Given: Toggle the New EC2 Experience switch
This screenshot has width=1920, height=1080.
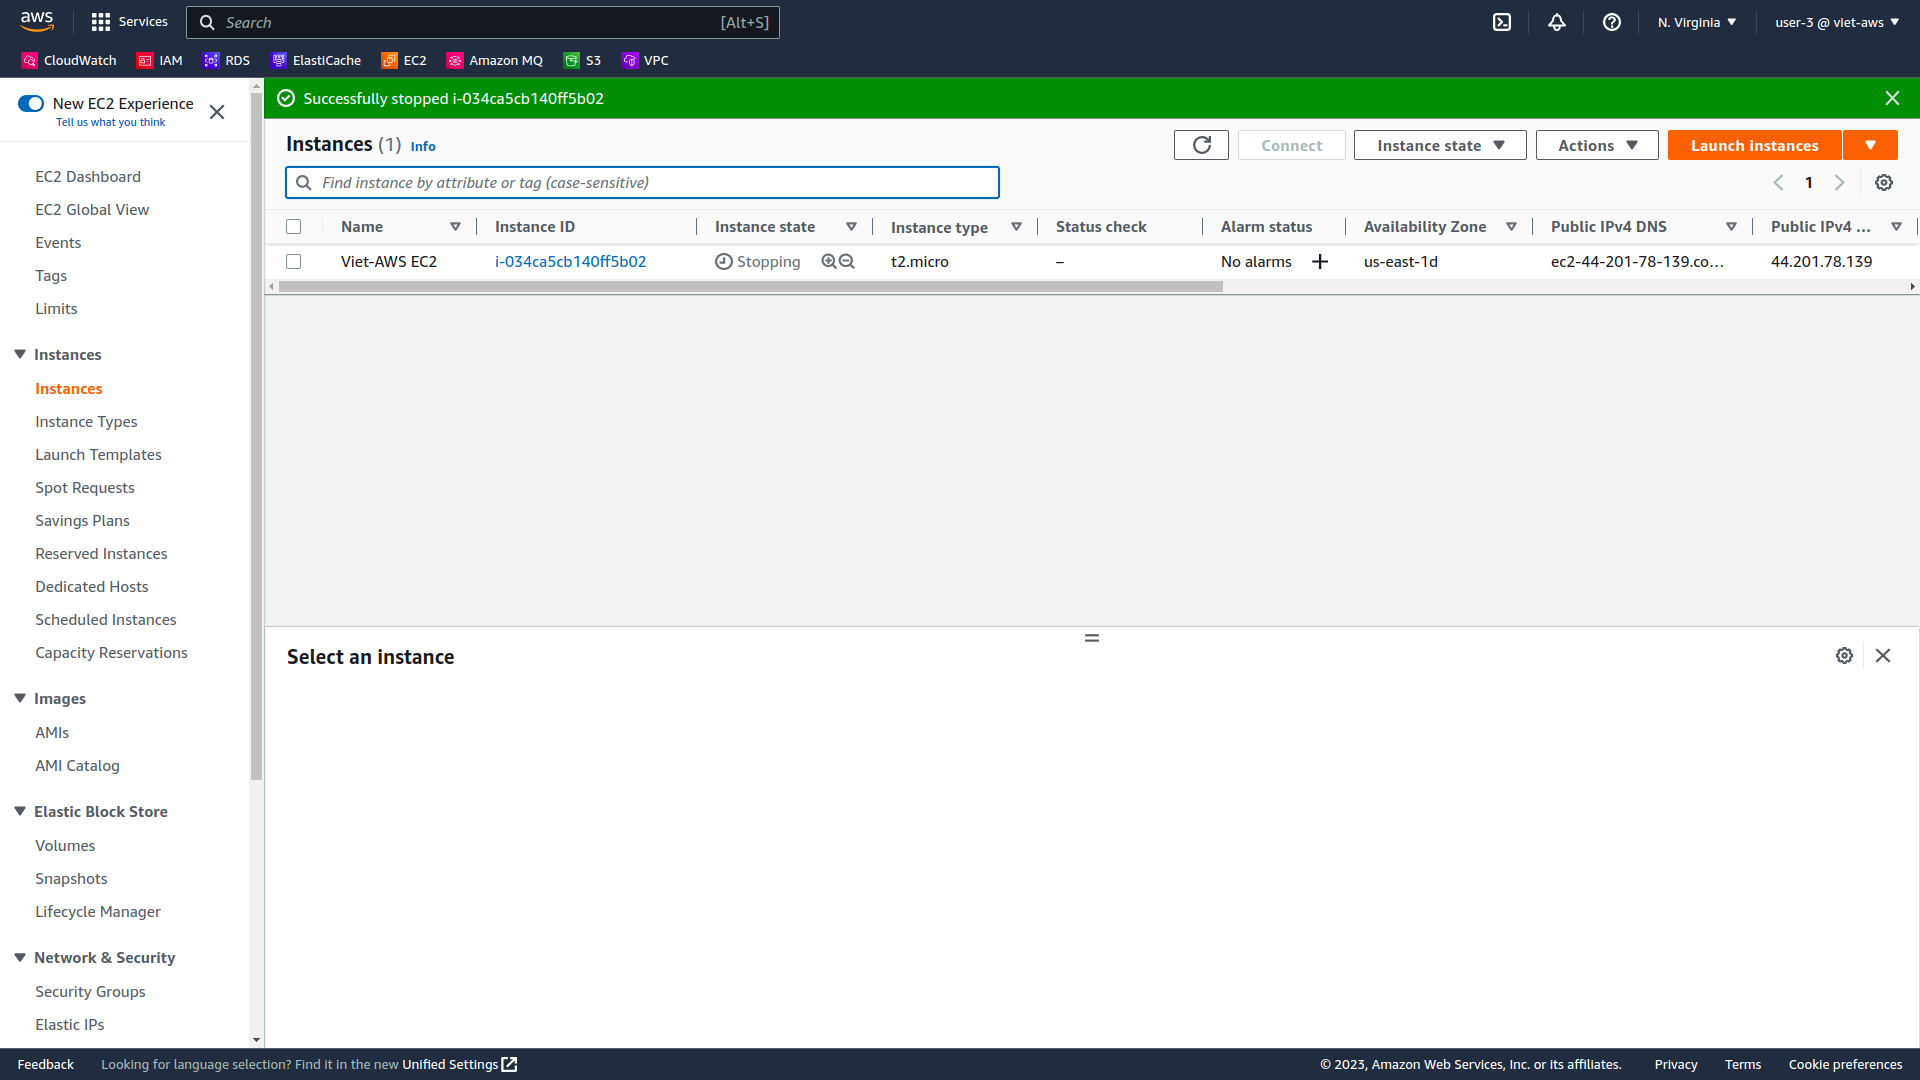Looking at the screenshot, I should [31, 104].
